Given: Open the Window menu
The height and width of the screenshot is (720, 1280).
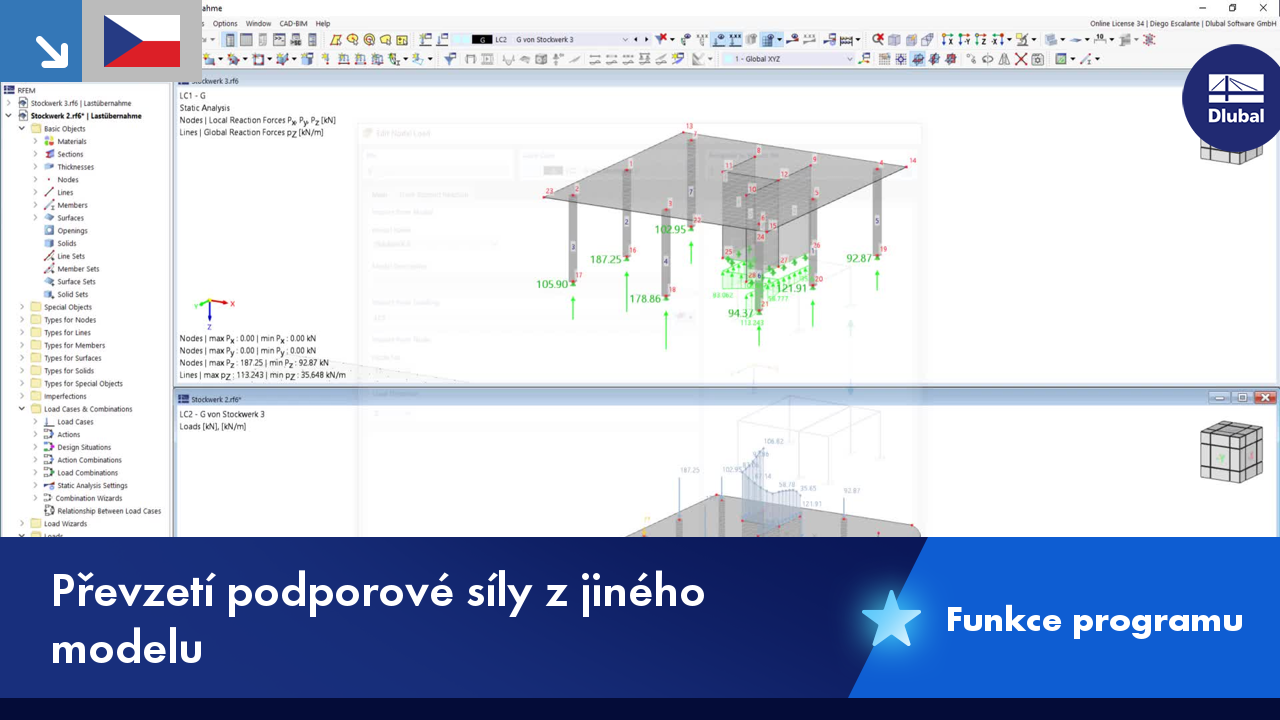Looking at the screenshot, I should pyautogui.click(x=258, y=23).
